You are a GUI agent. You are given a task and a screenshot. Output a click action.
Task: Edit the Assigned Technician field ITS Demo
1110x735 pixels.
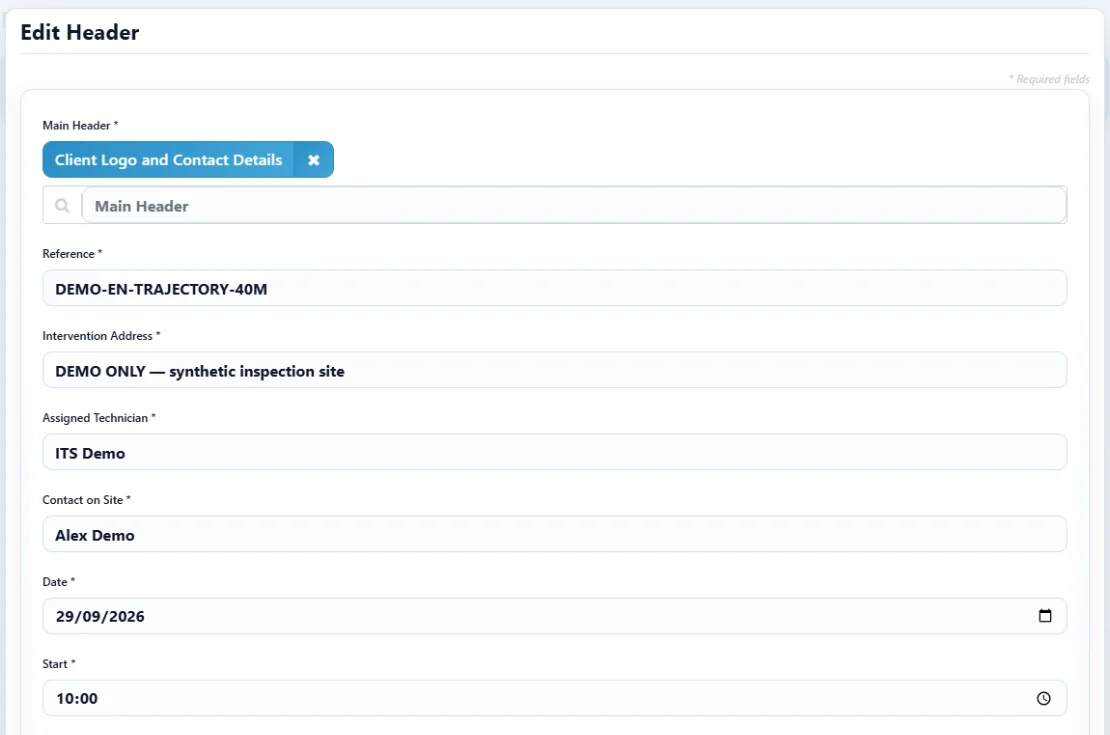tap(554, 452)
